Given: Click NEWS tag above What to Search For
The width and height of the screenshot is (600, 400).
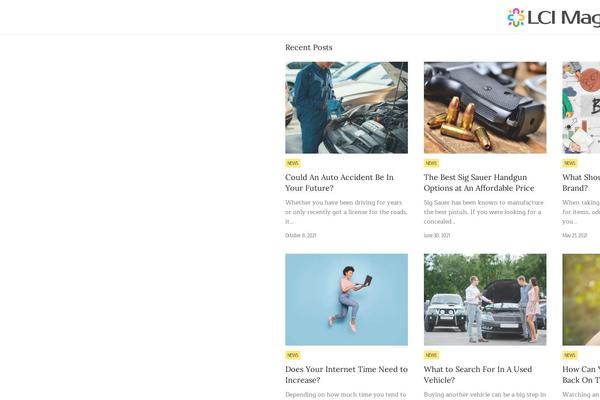Looking at the screenshot, I should (x=431, y=355).
